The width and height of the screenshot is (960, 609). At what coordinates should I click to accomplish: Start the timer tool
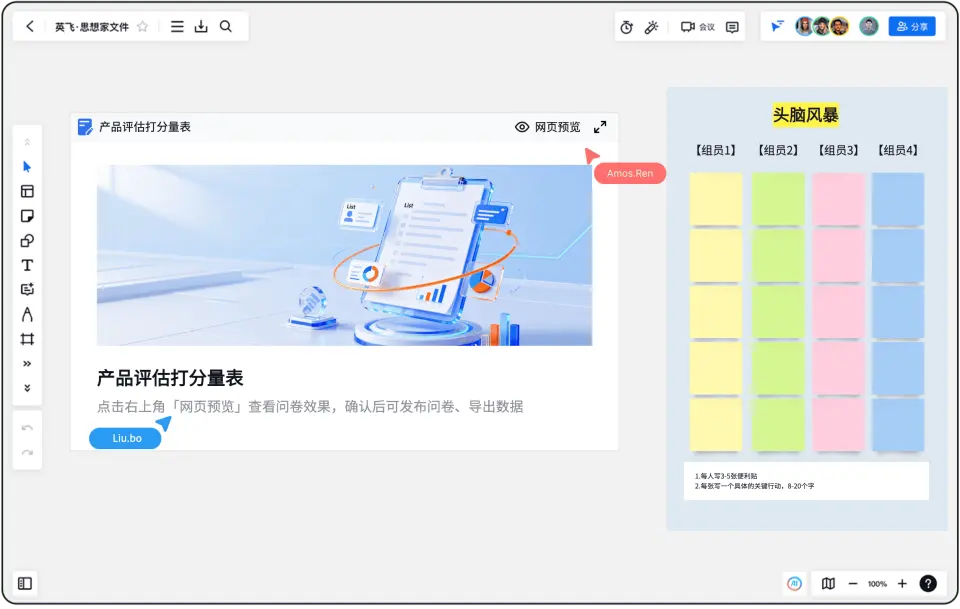pos(626,27)
